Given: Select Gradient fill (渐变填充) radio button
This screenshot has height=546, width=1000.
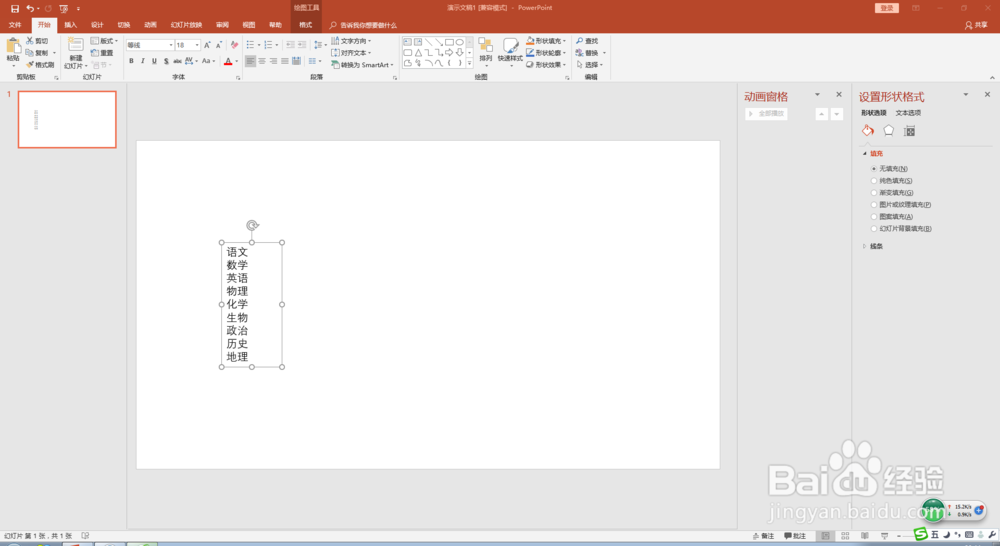Looking at the screenshot, I should [x=874, y=193].
